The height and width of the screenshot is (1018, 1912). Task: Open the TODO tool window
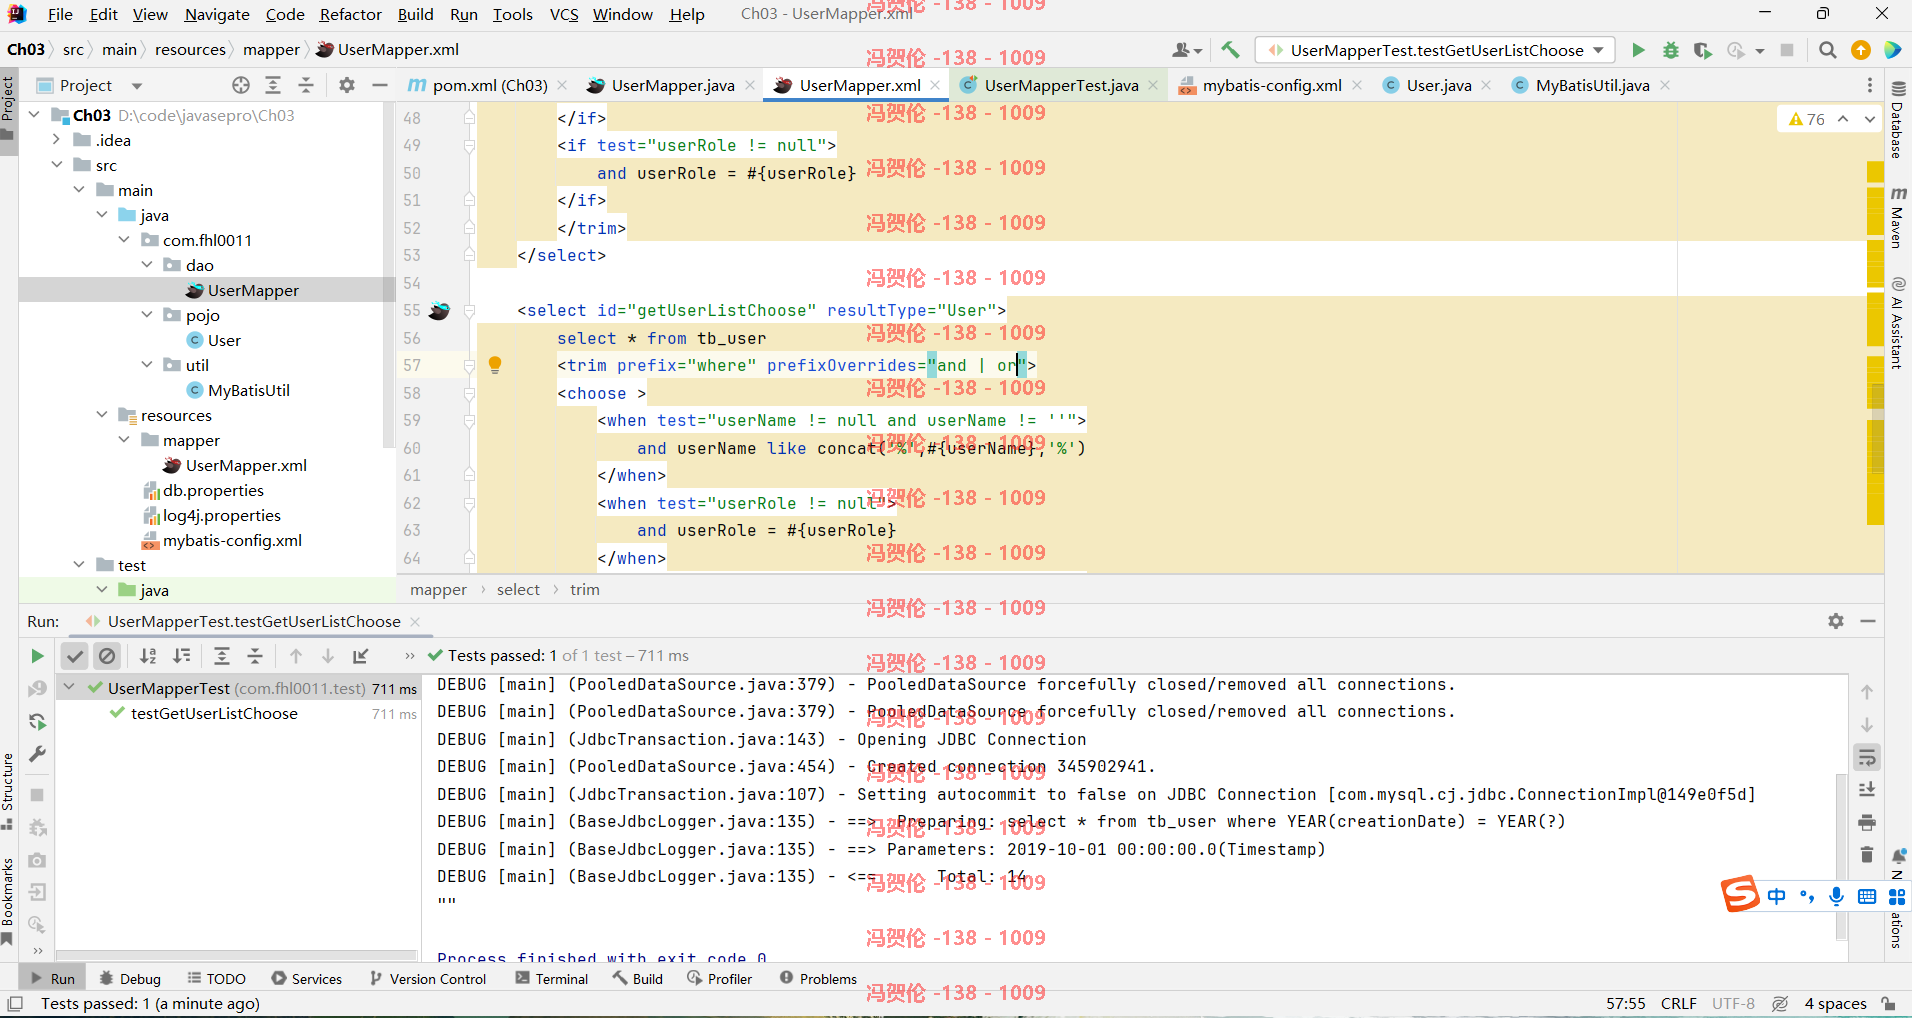click(215, 979)
